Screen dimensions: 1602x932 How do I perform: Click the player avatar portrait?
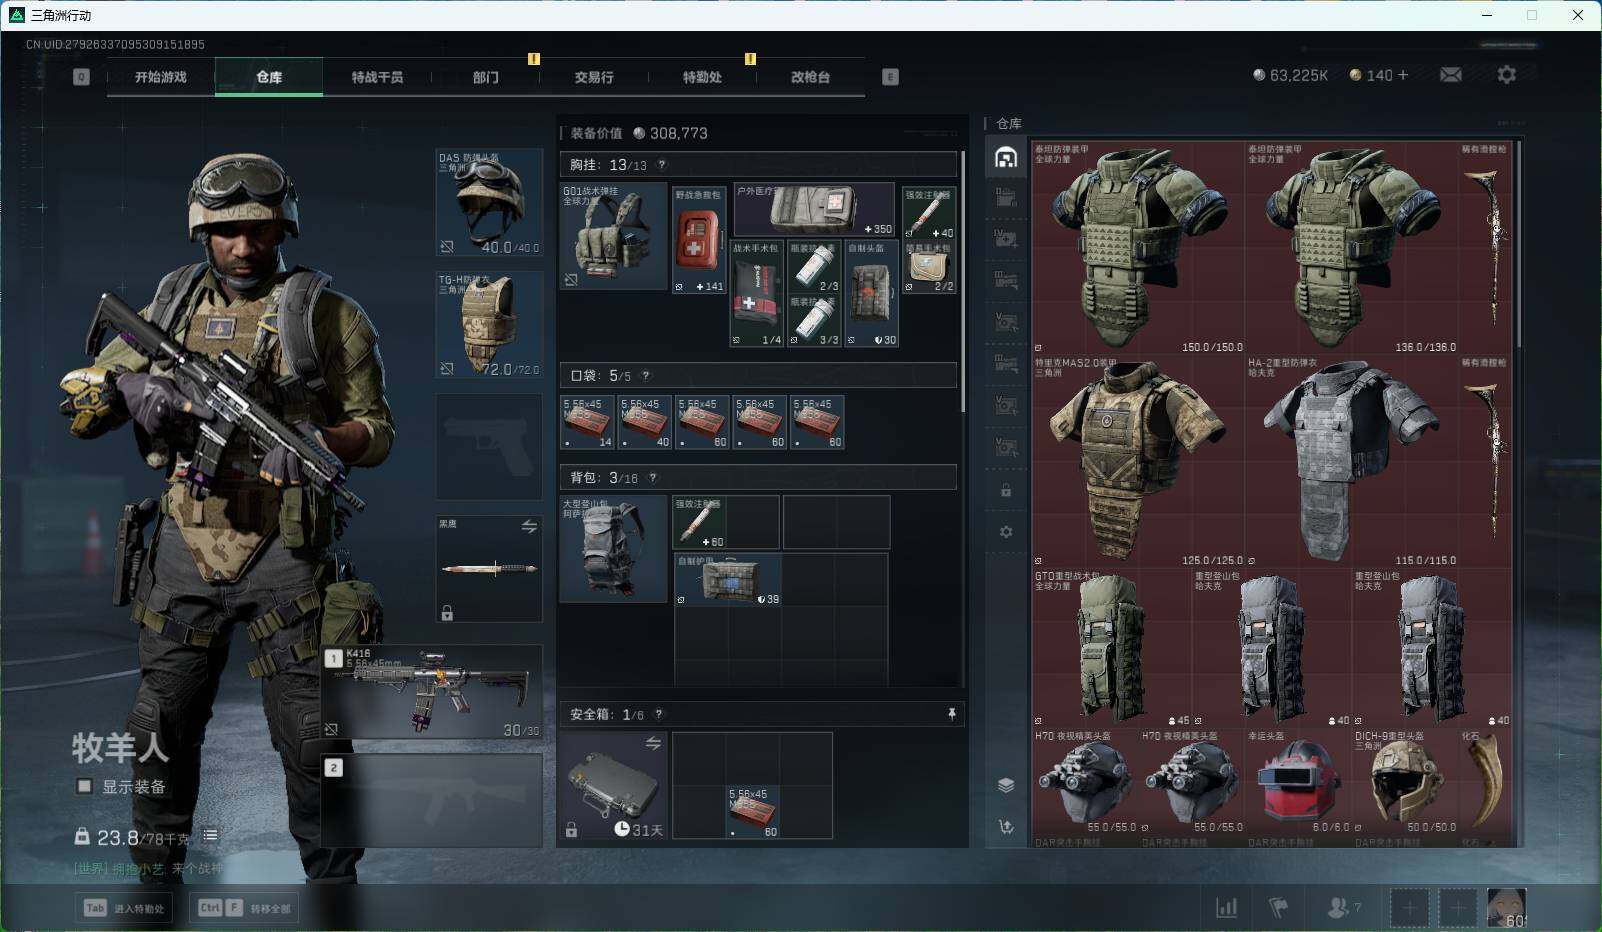pos(1507,908)
